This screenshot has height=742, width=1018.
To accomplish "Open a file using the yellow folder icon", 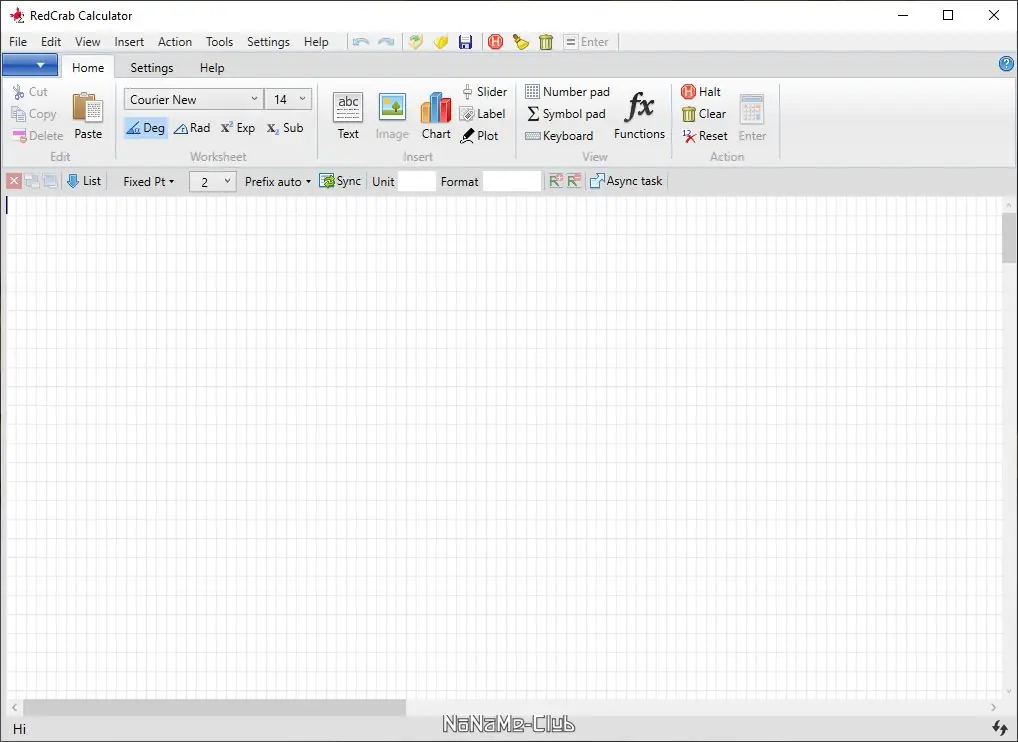I will point(441,42).
